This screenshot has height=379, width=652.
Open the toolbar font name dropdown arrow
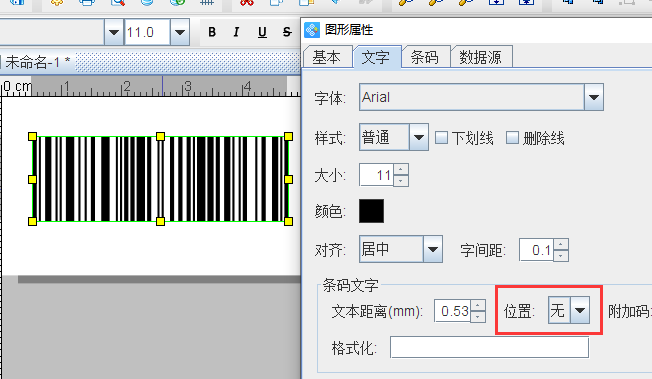[114, 32]
